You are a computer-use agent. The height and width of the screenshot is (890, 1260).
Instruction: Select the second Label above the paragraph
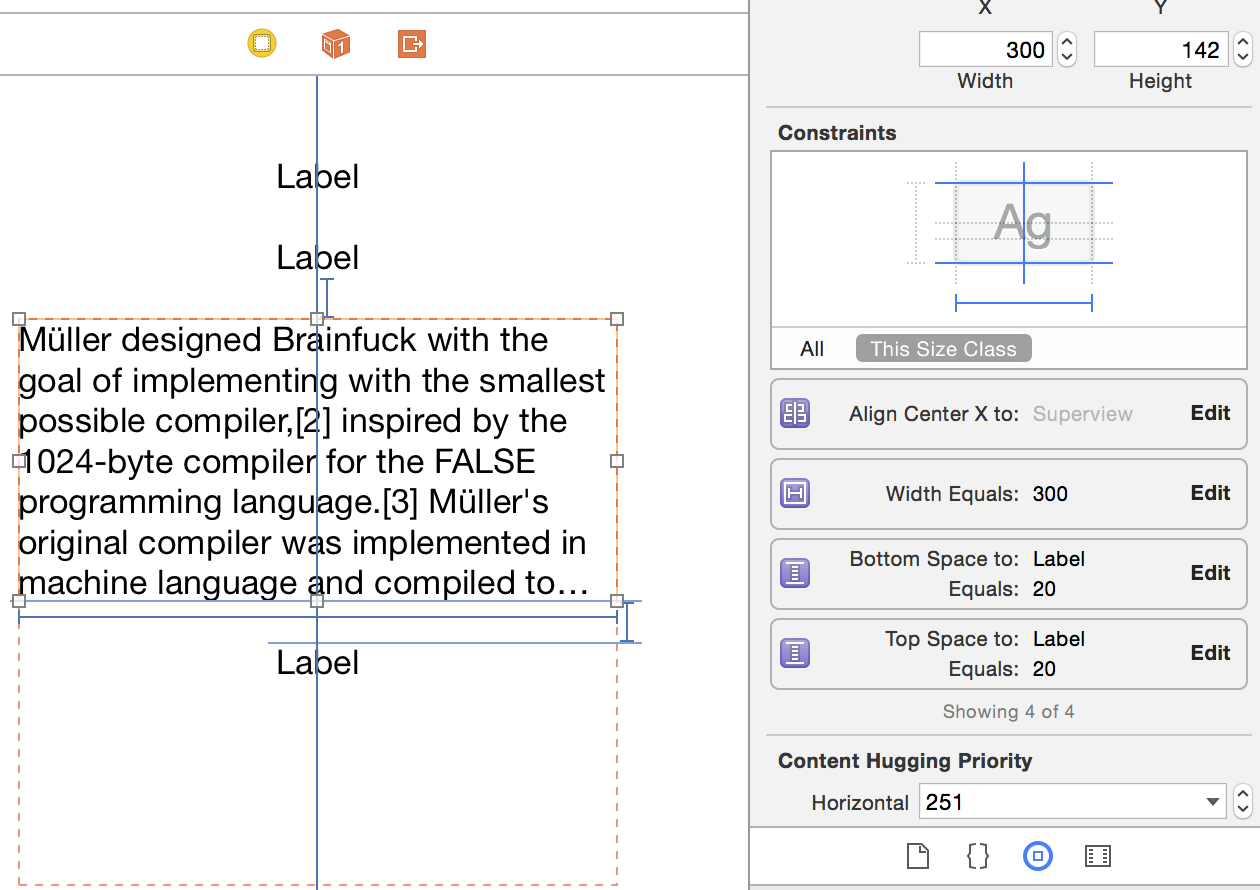pyautogui.click(x=317, y=258)
